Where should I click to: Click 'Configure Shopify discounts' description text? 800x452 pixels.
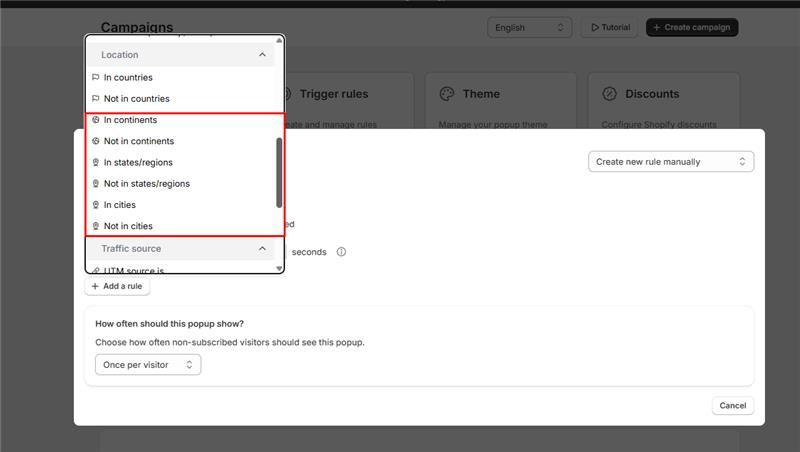pos(659,124)
